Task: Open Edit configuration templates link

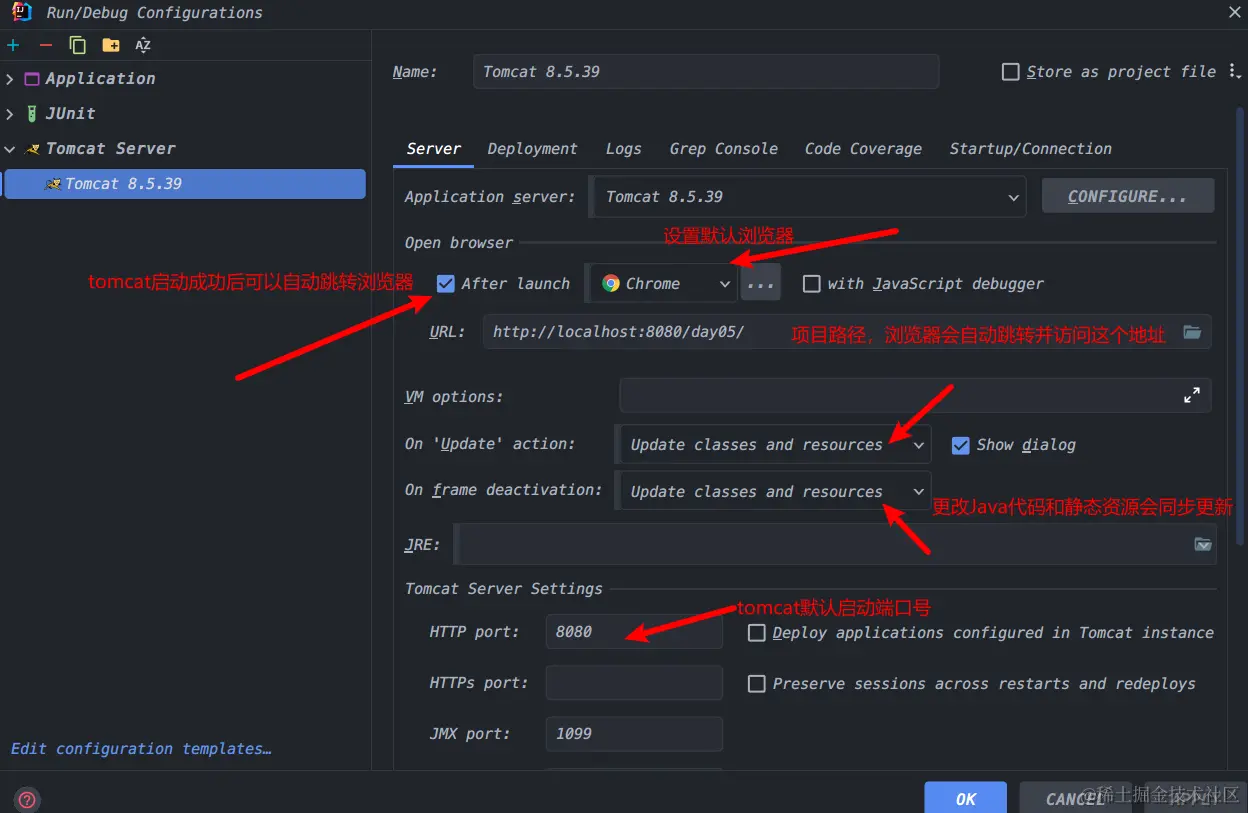Action: coord(141,749)
